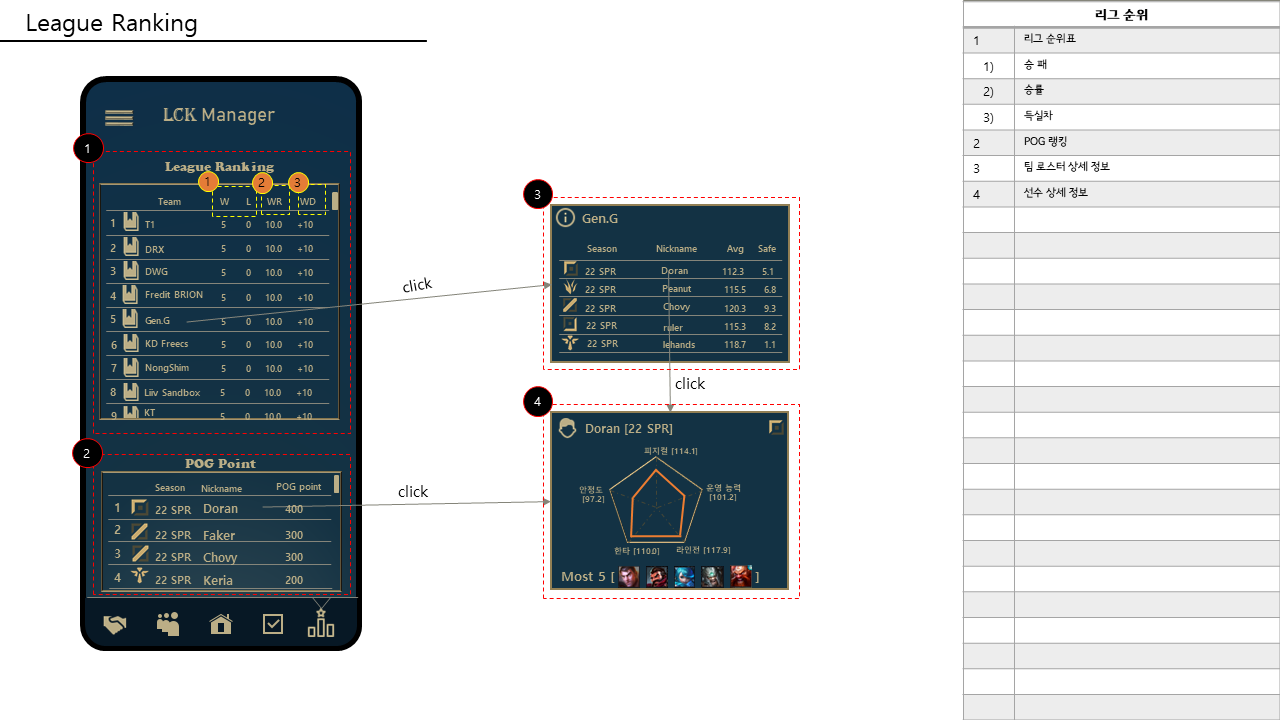Click the top lane icon in Doran detail corner

[x=776, y=428]
